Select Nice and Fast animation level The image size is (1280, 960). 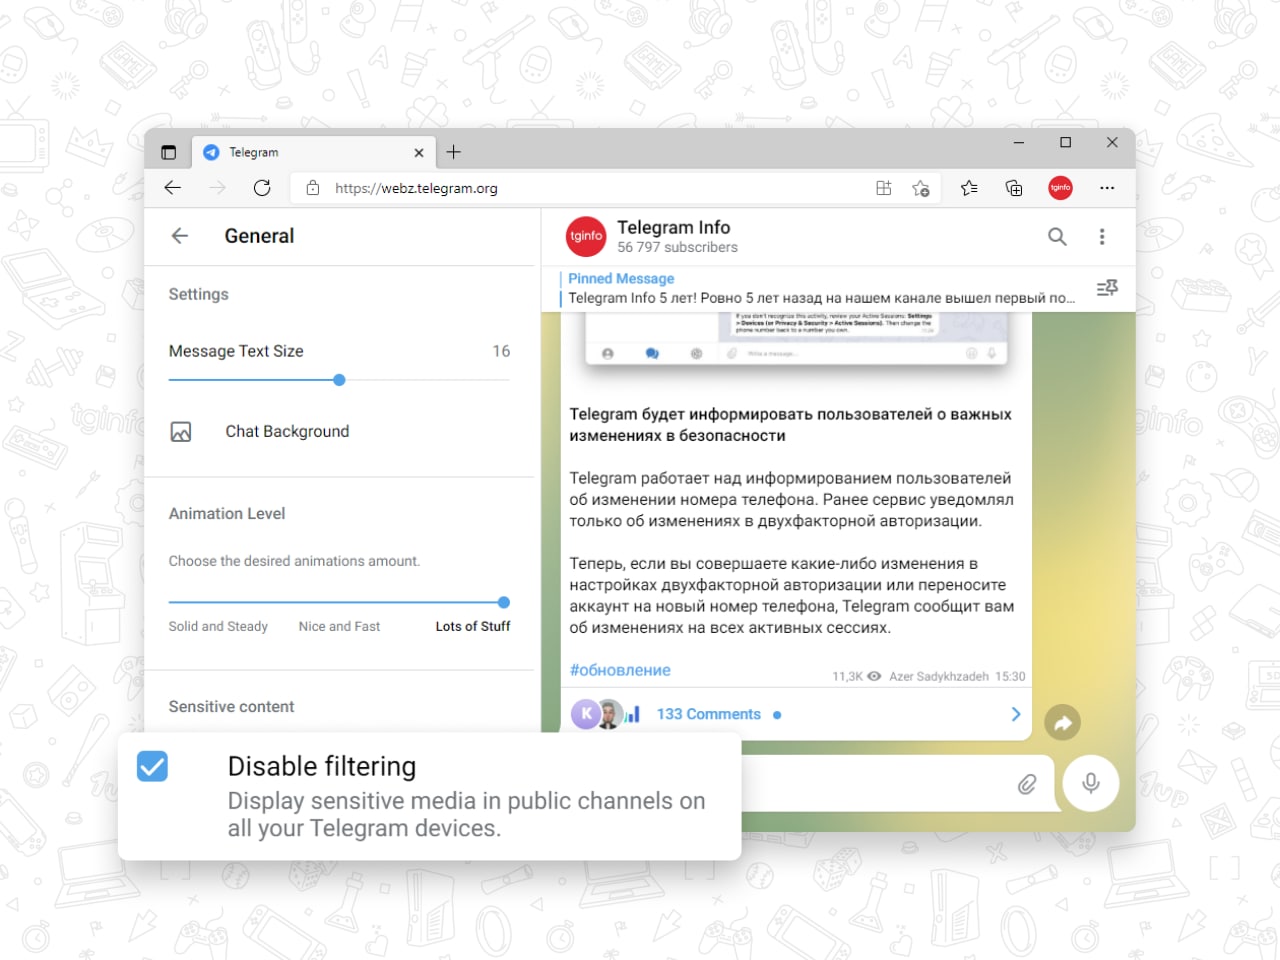click(x=339, y=627)
